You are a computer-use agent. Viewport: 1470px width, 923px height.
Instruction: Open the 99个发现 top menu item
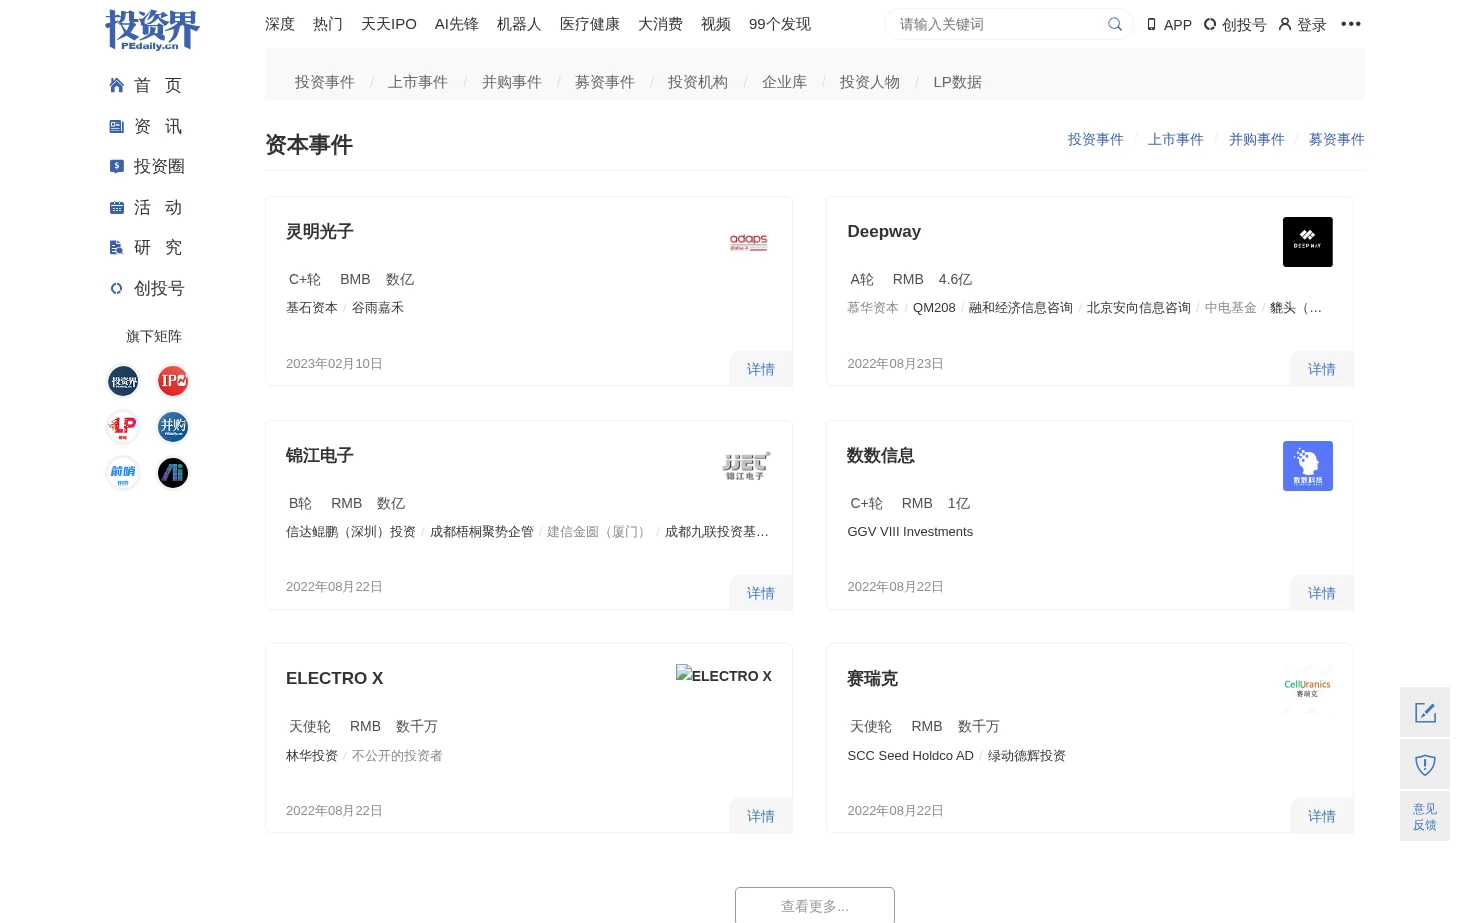coord(780,24)
